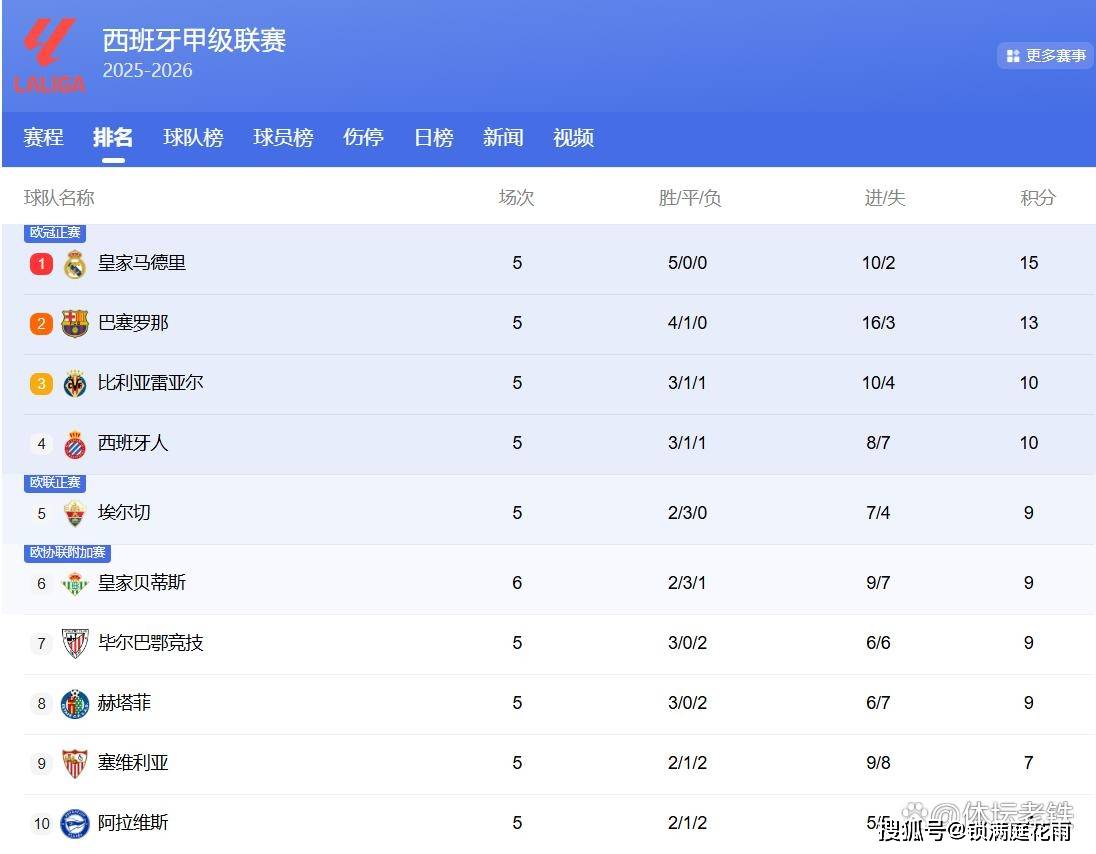Click the La Liga logo
This screenshot has width=1096, height=854.
(50, 56)
